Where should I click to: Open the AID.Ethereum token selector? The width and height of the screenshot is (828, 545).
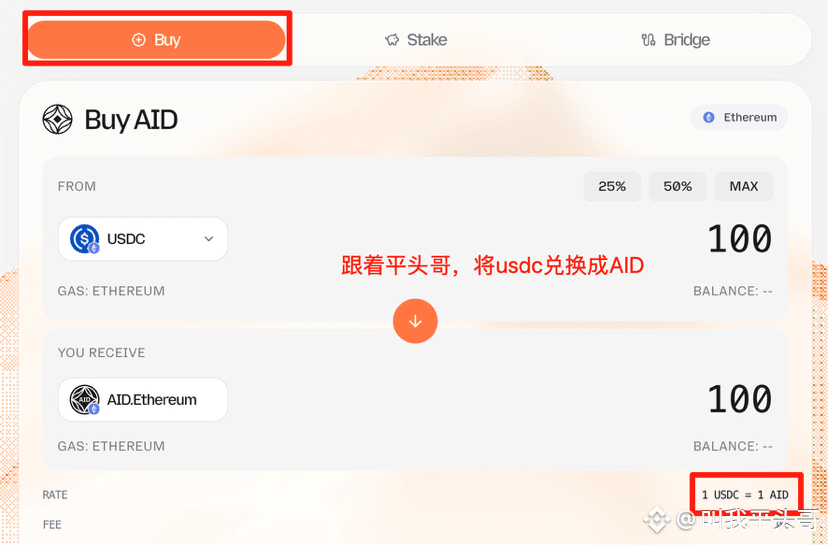(x=143, y=400)
